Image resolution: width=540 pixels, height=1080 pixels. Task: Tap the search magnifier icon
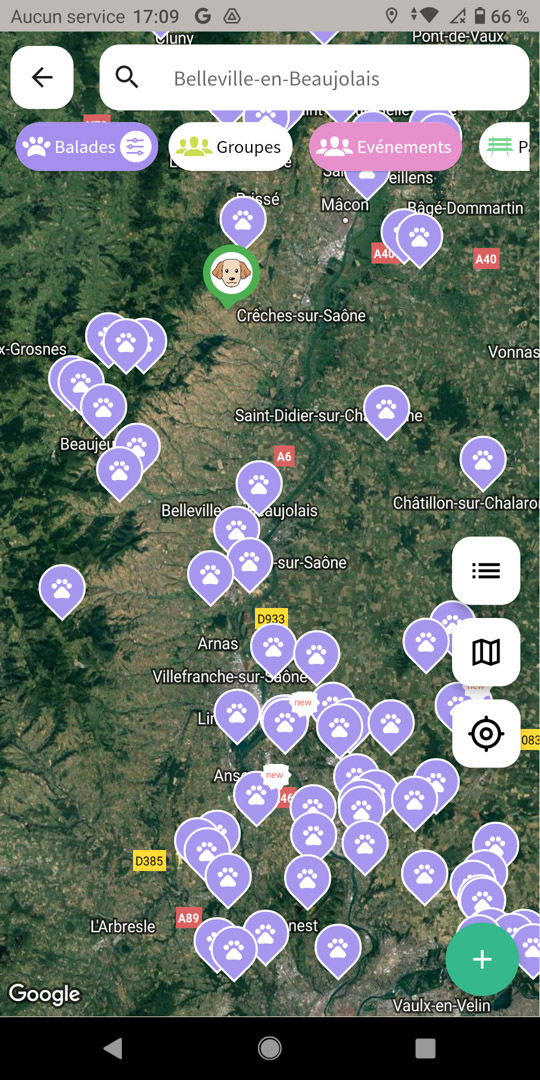(127, 78)
